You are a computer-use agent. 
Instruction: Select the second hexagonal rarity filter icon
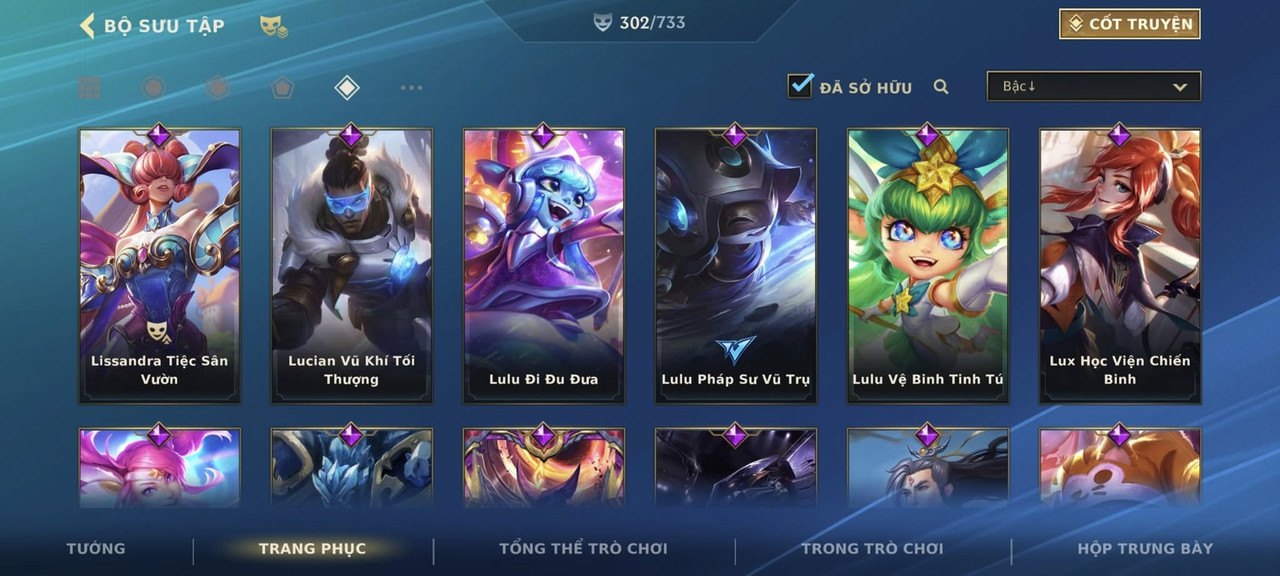217,88
